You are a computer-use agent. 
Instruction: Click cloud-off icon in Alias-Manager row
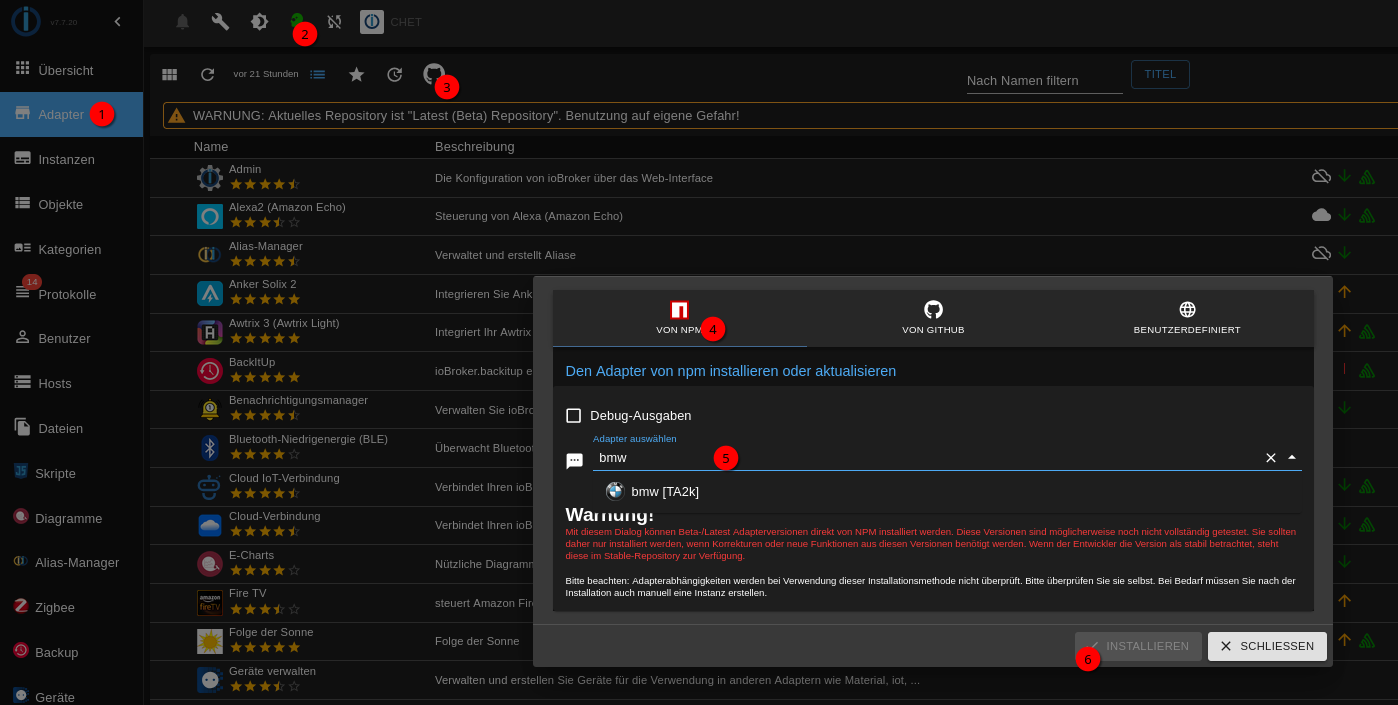tap(1321, 252)
